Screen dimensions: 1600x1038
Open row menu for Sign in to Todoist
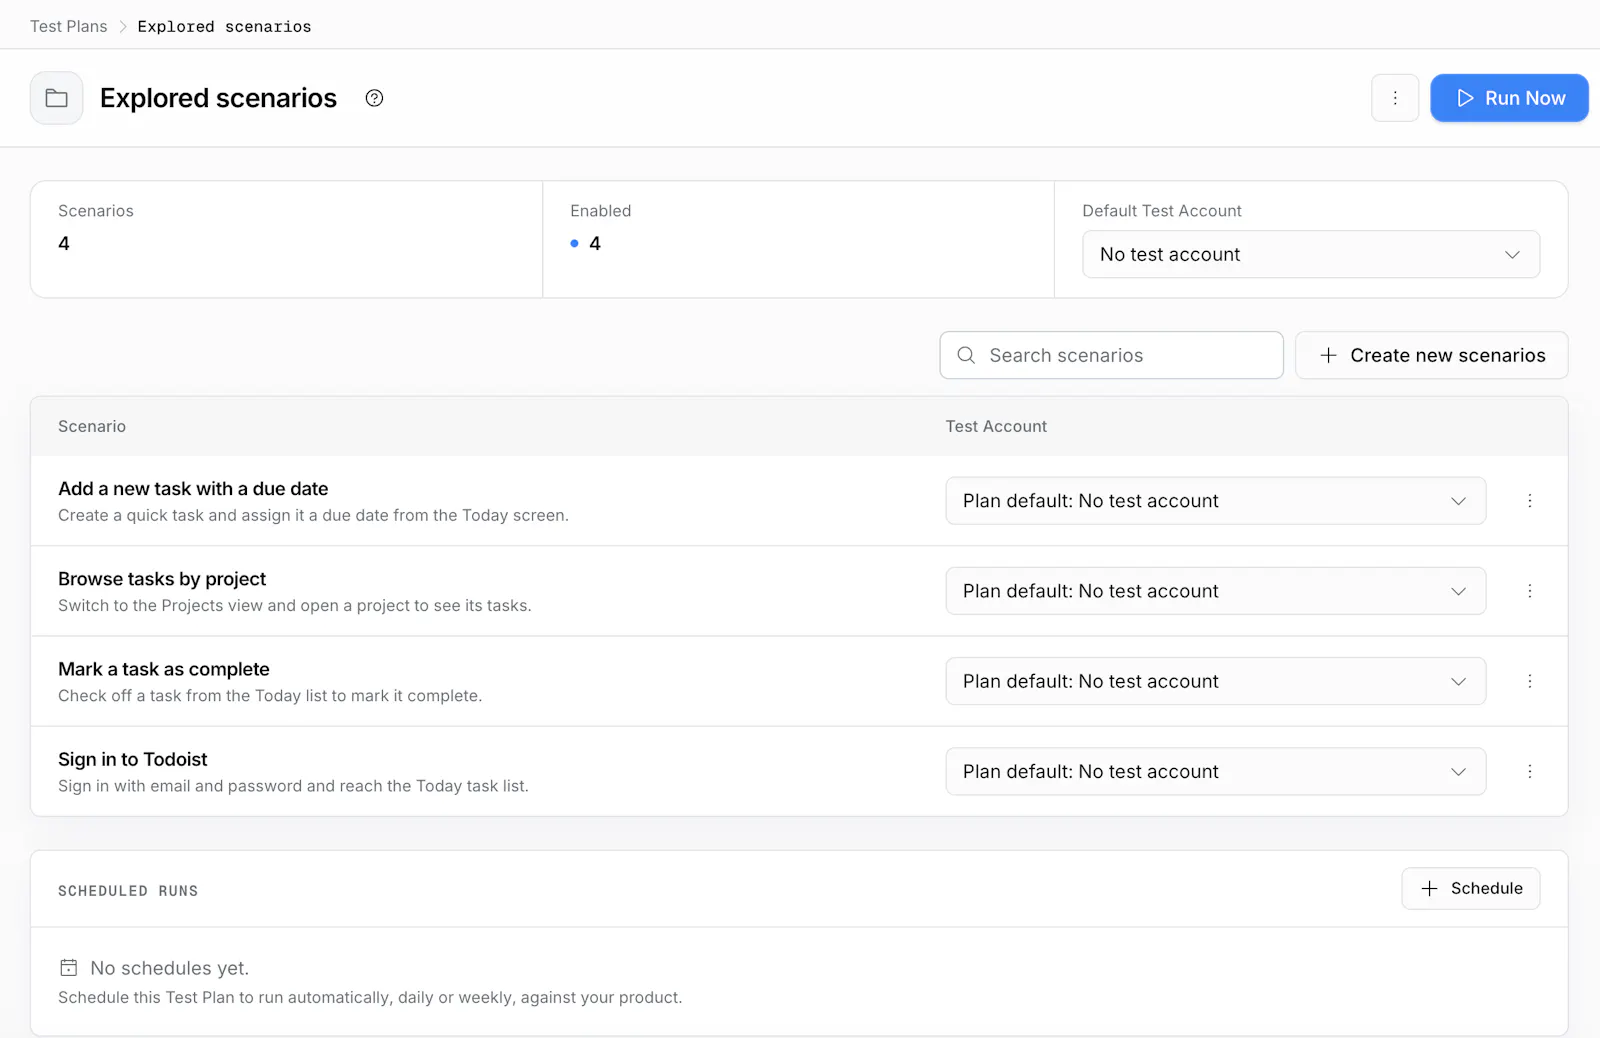click(1529, 771)
